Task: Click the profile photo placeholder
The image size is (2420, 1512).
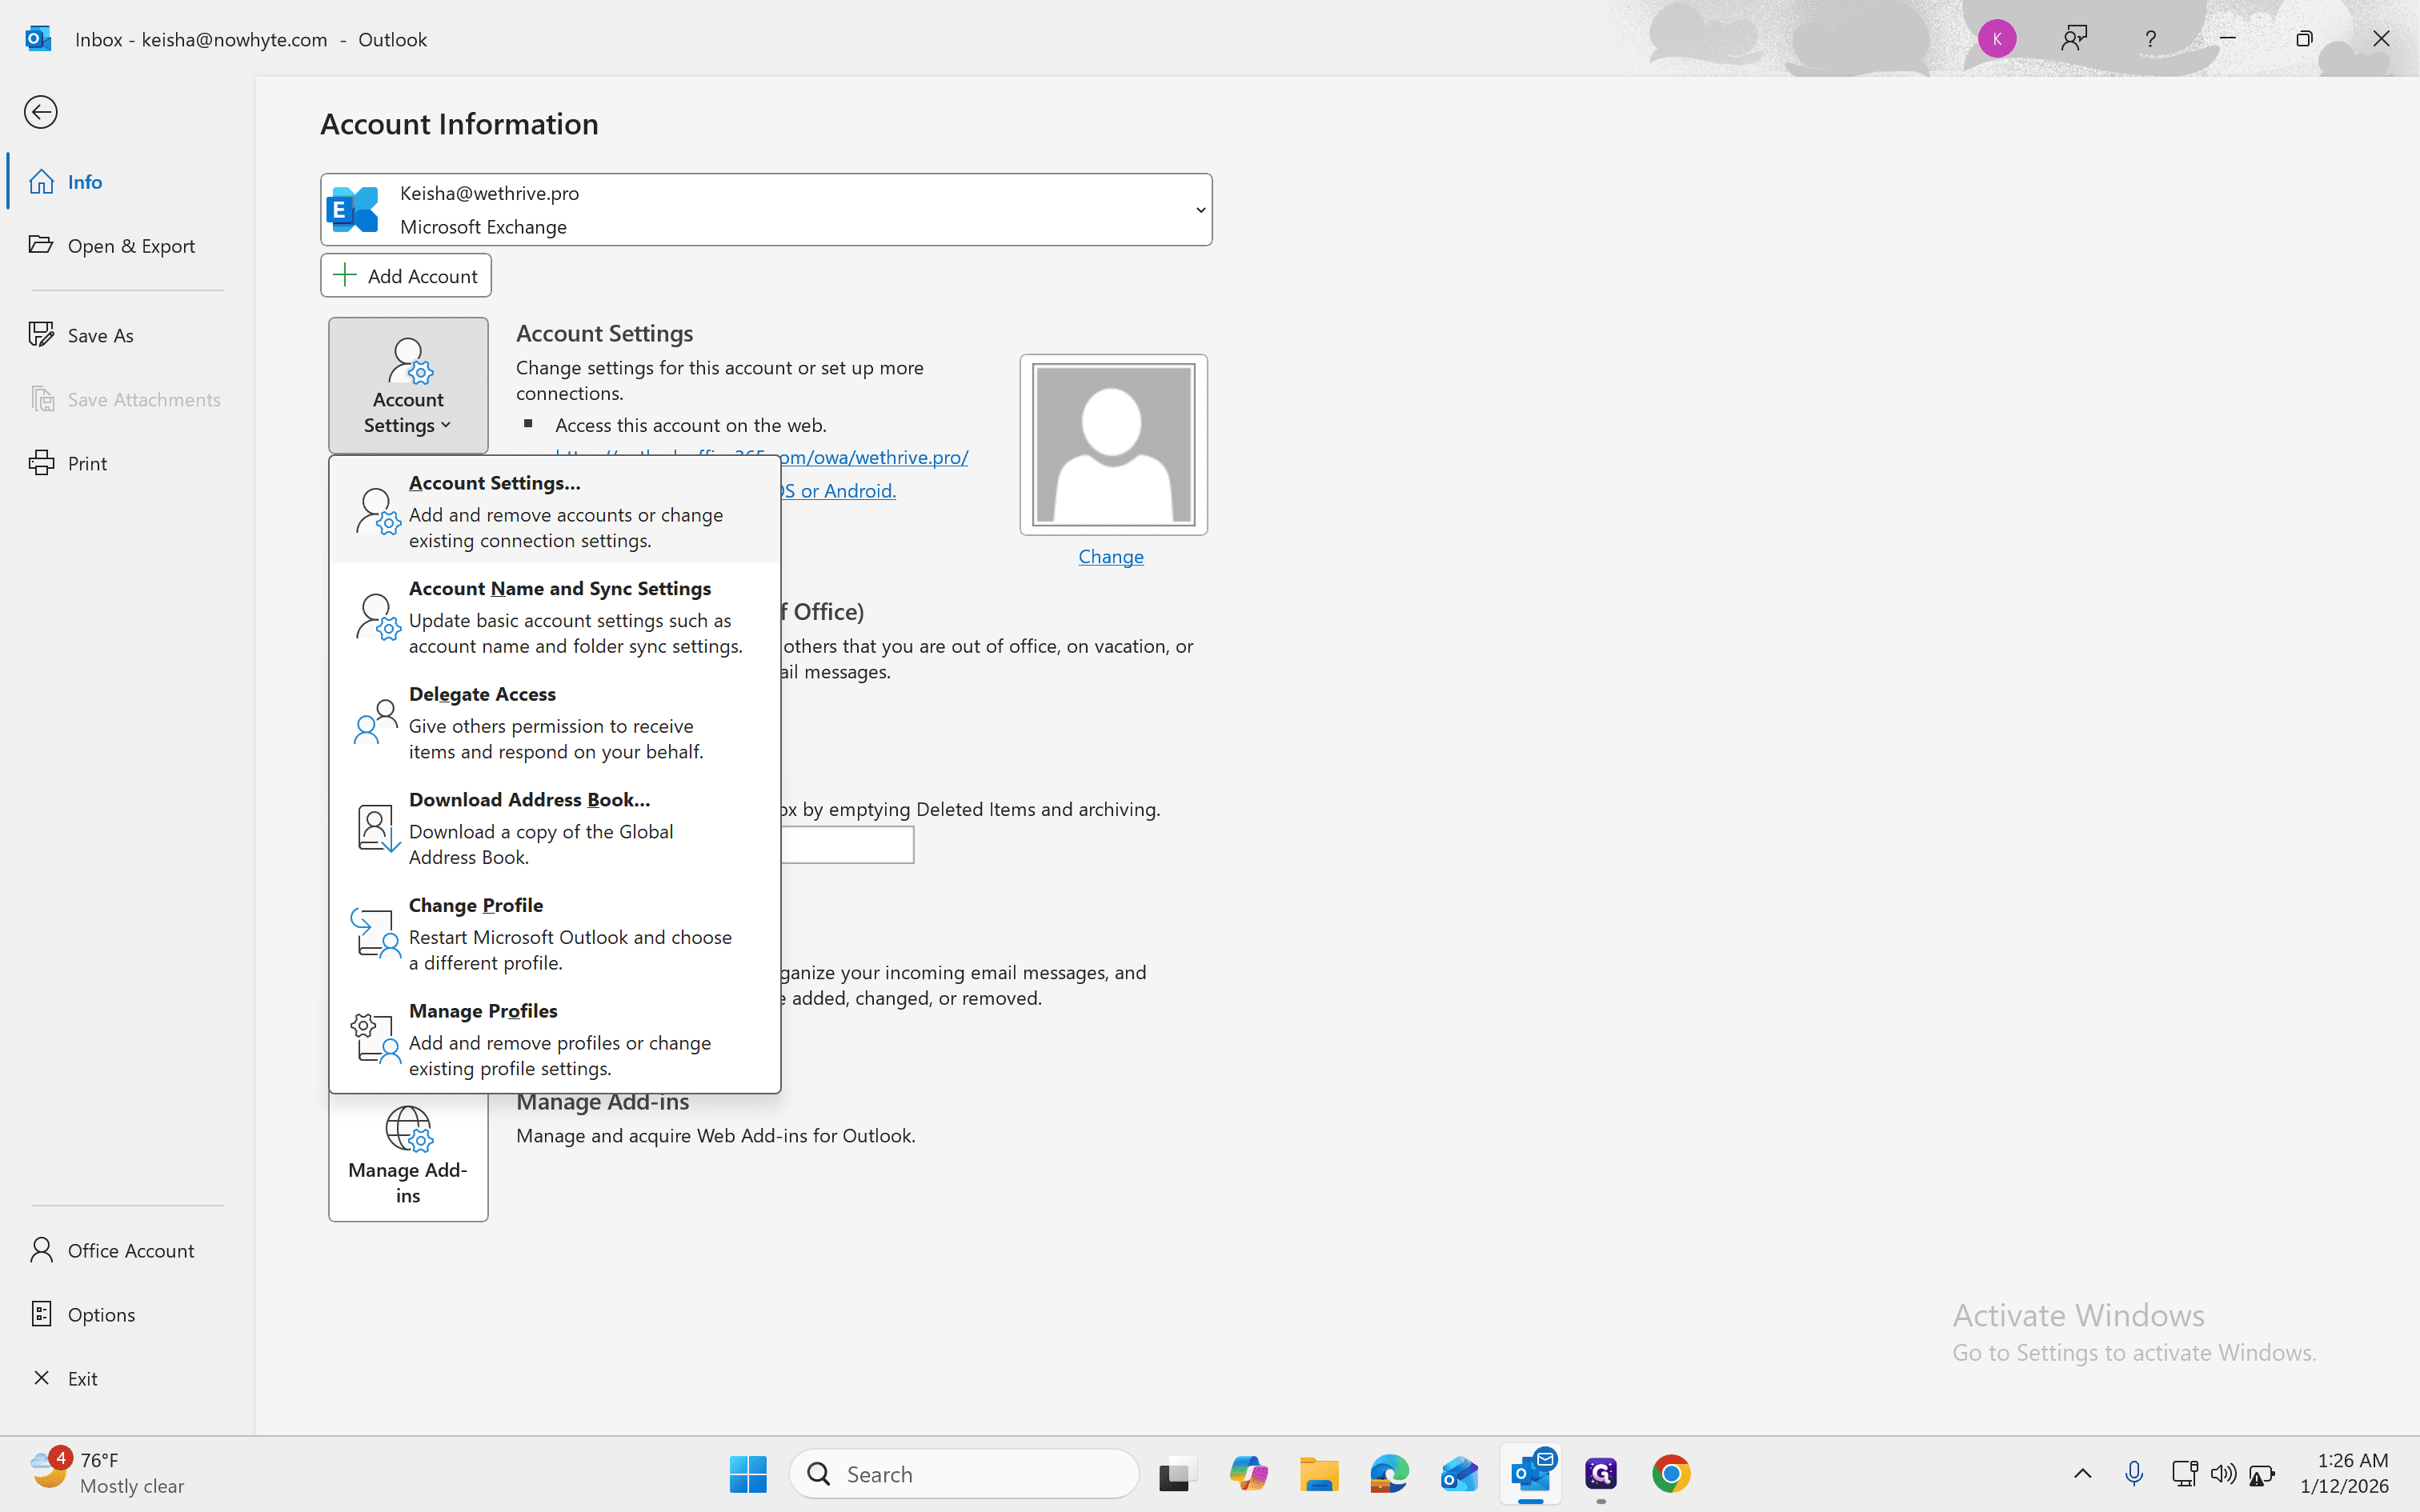Action: [x=1113, y=444]
